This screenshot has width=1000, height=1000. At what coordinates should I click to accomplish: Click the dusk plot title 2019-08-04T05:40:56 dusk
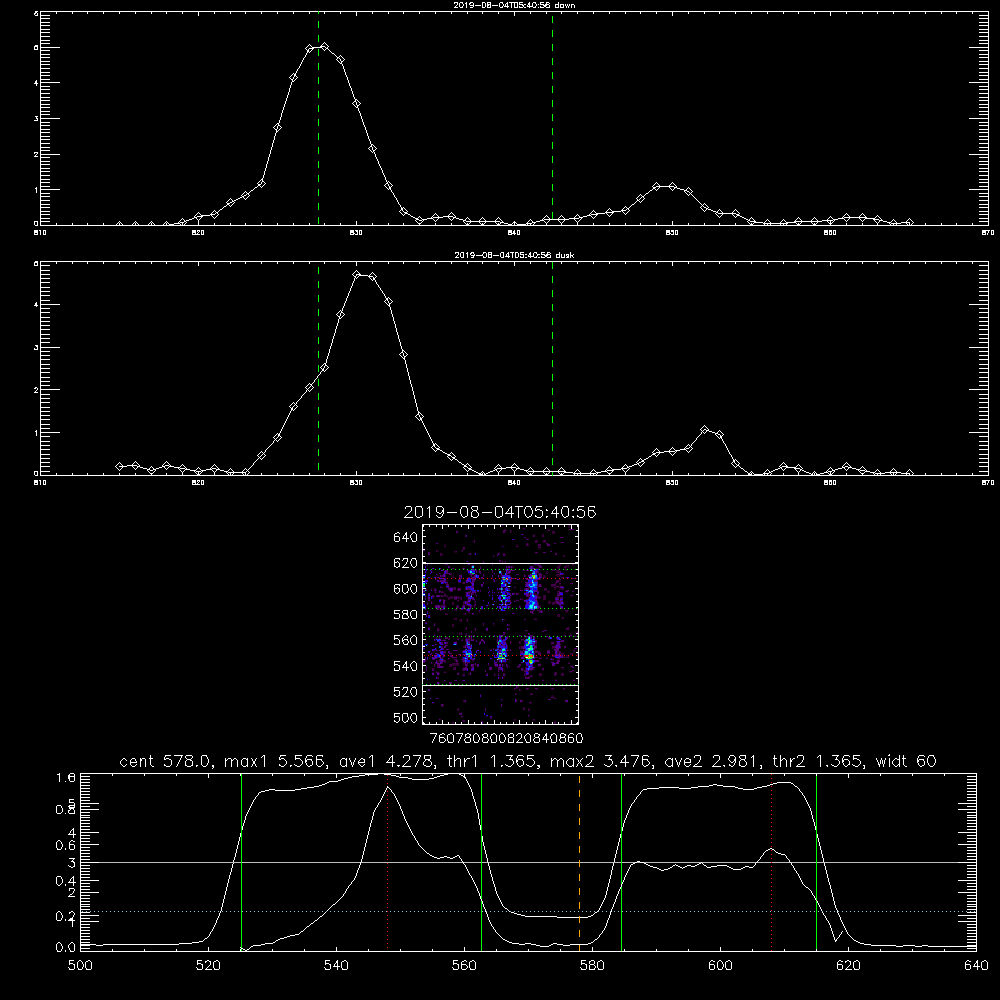[x=515, y=255]
